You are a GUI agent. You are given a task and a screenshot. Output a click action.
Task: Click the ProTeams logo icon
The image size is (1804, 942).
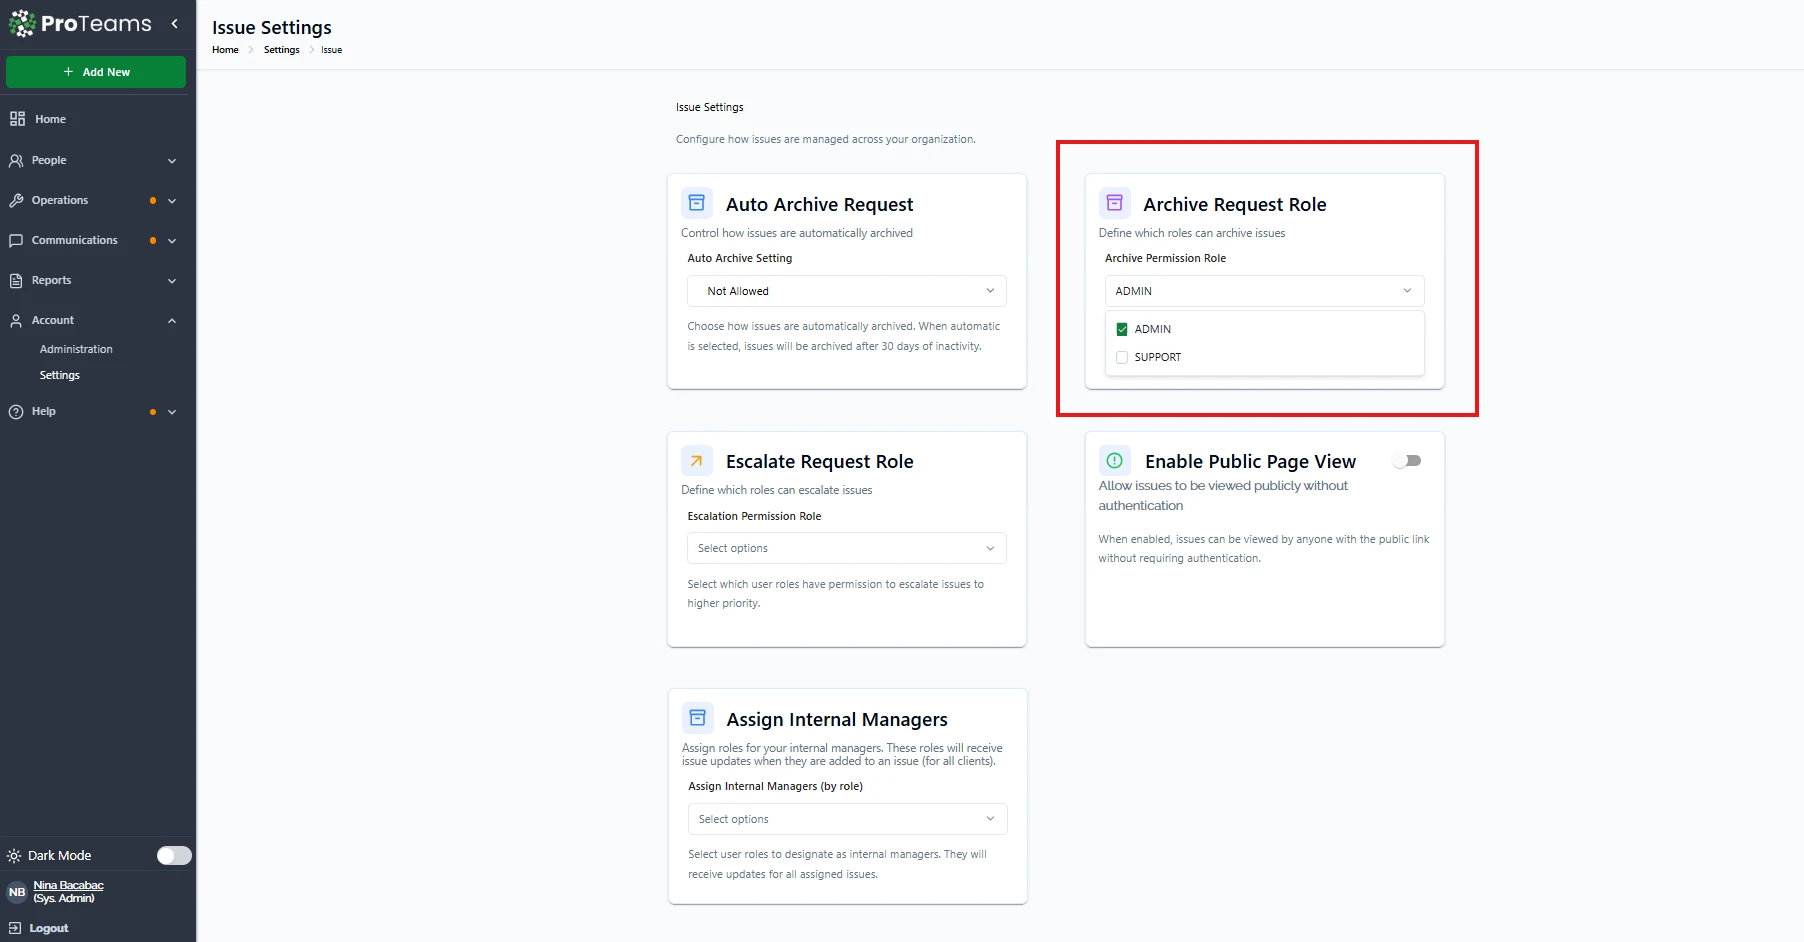(x=22, y=24)
